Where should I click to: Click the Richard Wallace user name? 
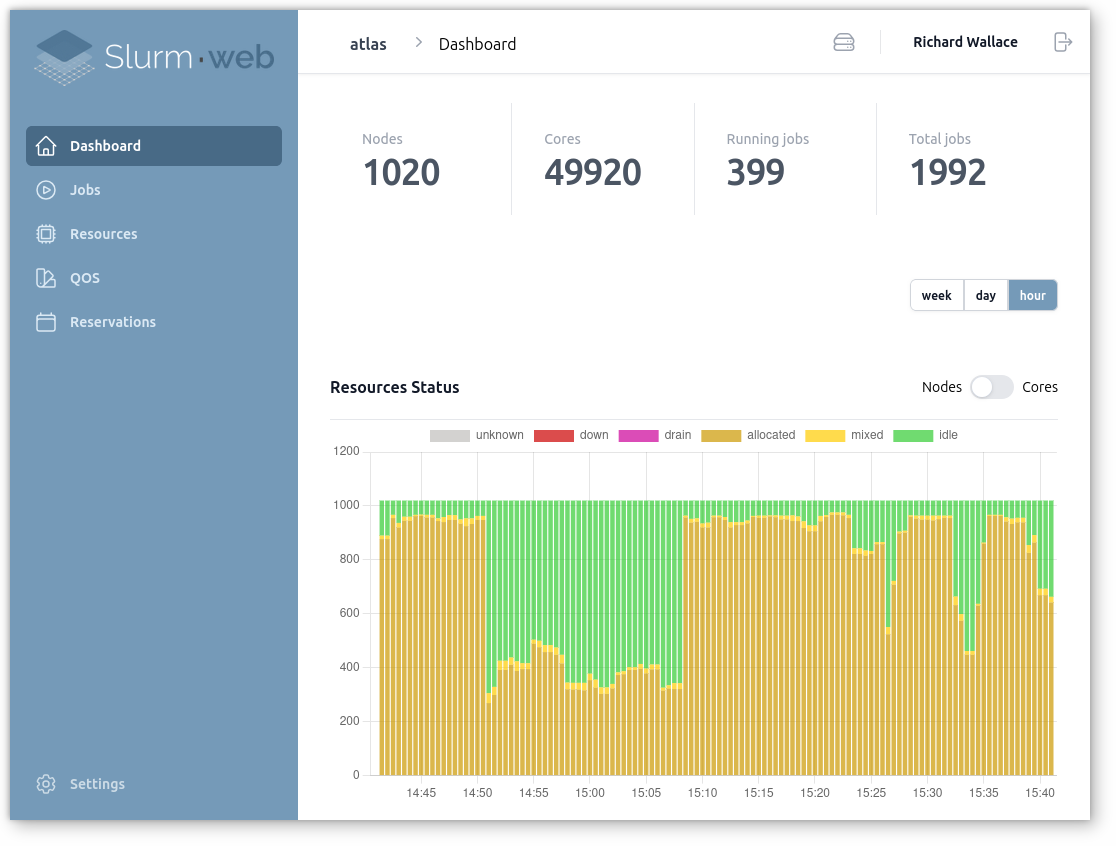pos(965,42)
